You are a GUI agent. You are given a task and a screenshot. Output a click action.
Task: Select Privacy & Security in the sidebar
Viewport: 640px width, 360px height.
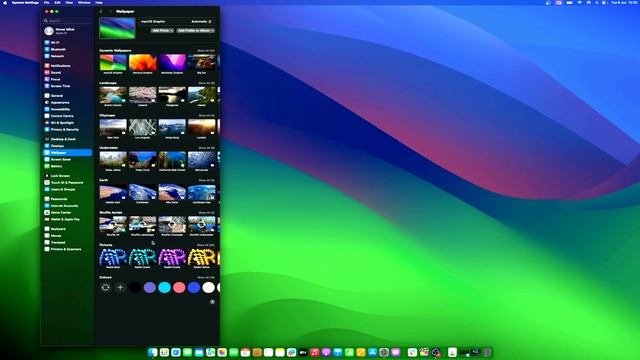[x=67, y=129]
